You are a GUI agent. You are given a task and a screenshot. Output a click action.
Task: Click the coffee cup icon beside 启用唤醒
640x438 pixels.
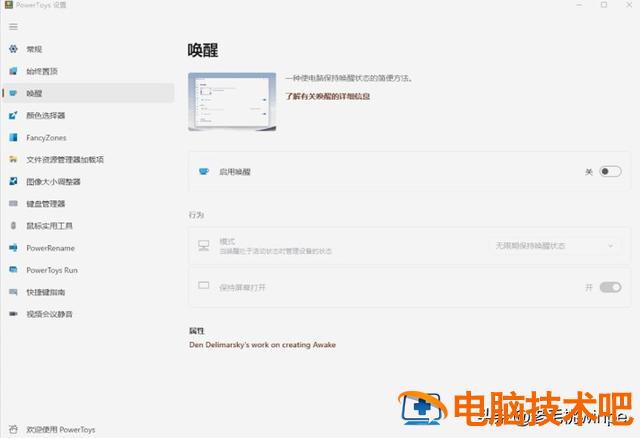204,171
